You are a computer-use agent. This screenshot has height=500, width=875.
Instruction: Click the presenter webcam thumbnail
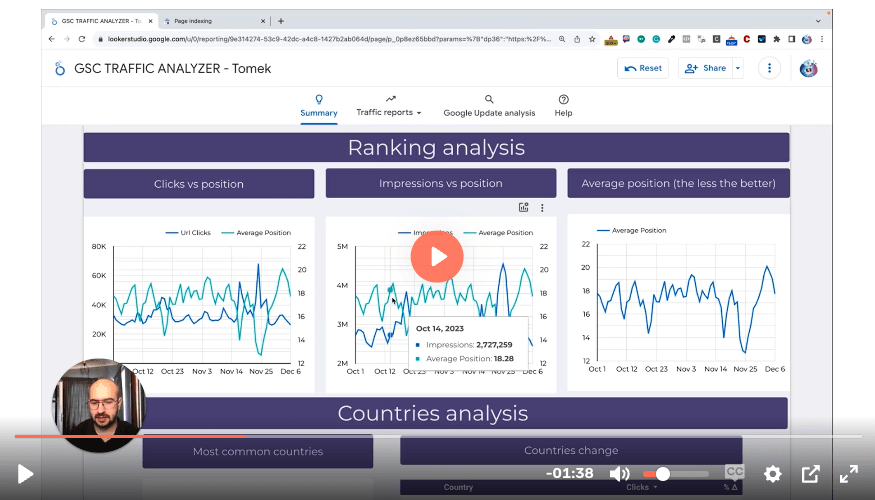tap(99, 405)
